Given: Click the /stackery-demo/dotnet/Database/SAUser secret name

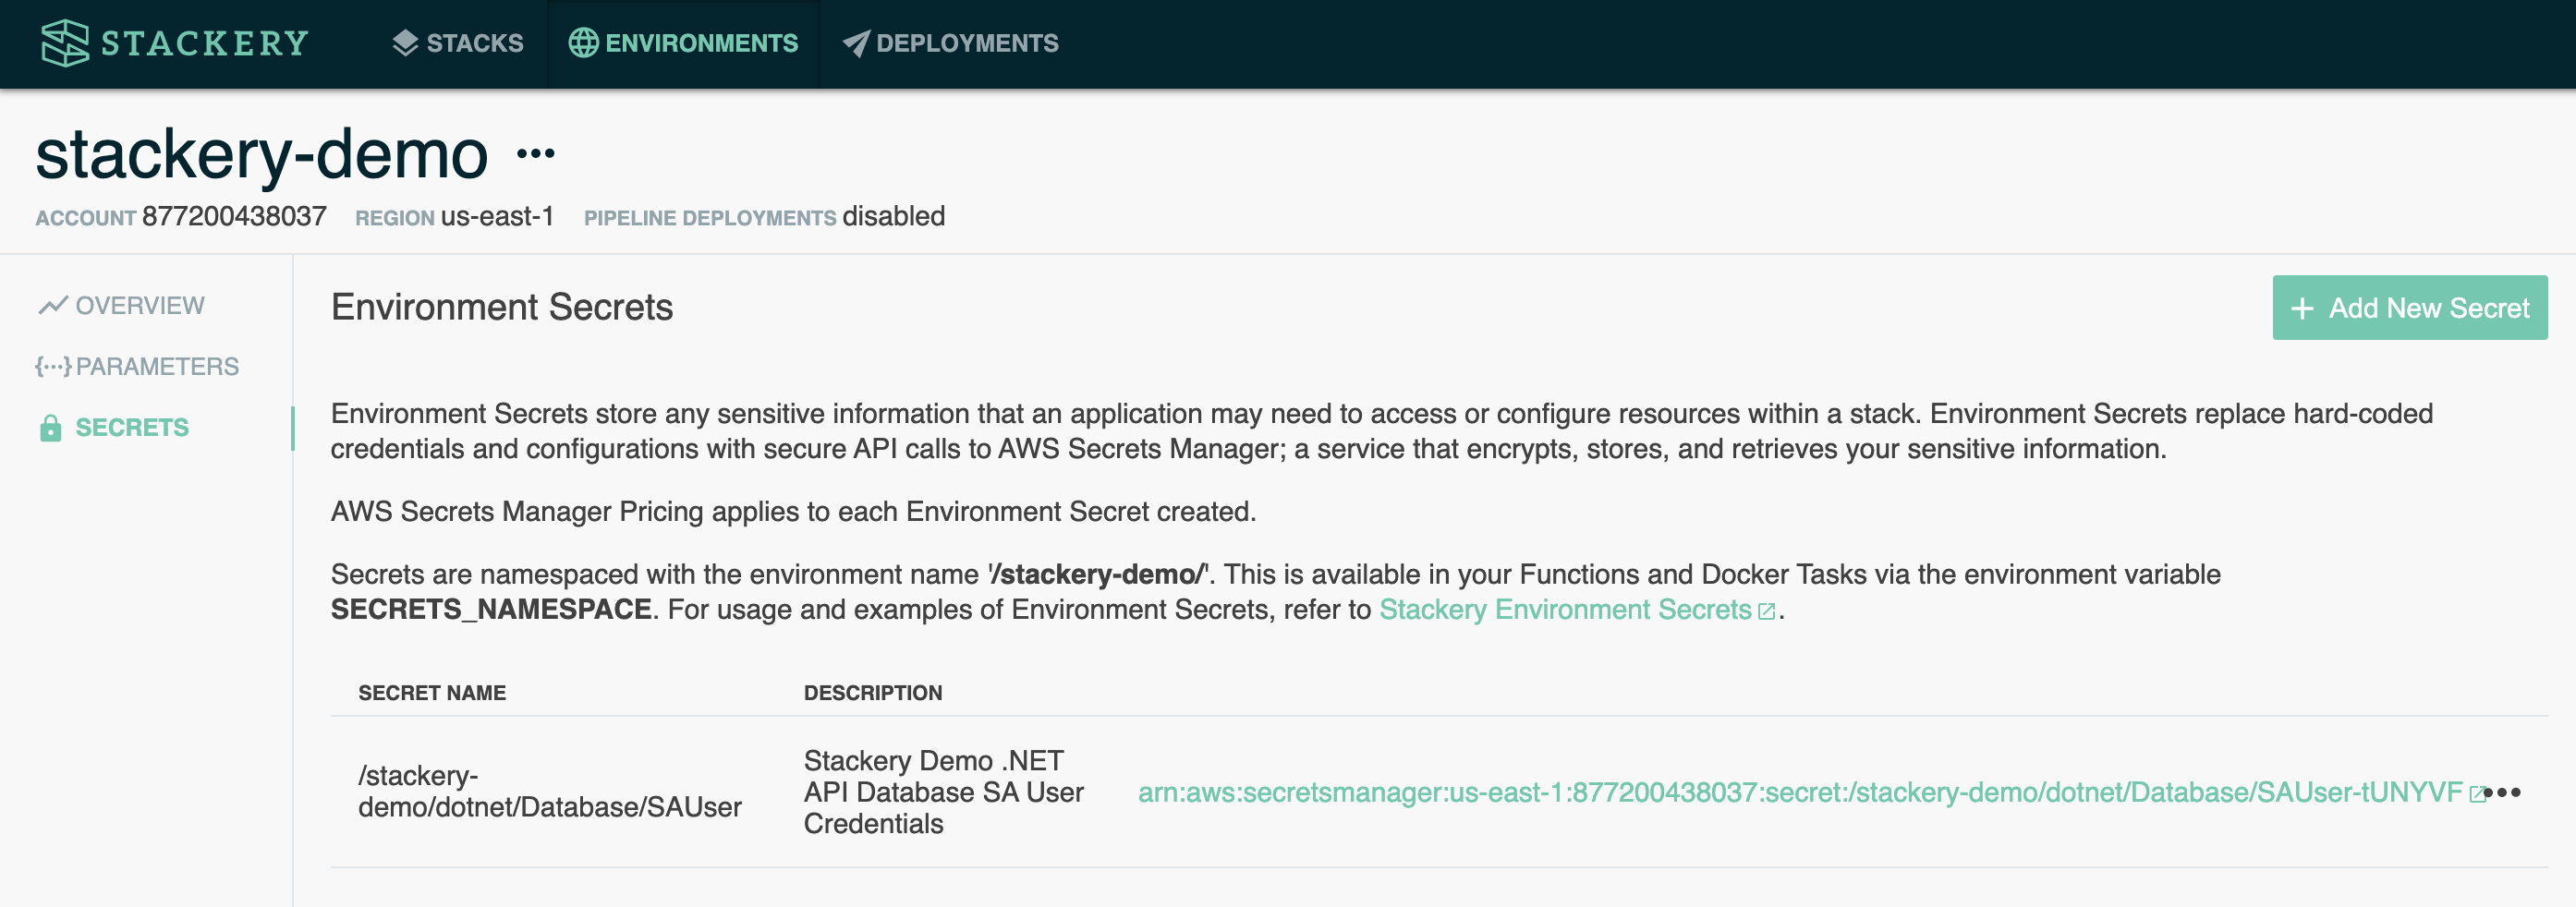Looking at the screenshot, I should (550, 791).
